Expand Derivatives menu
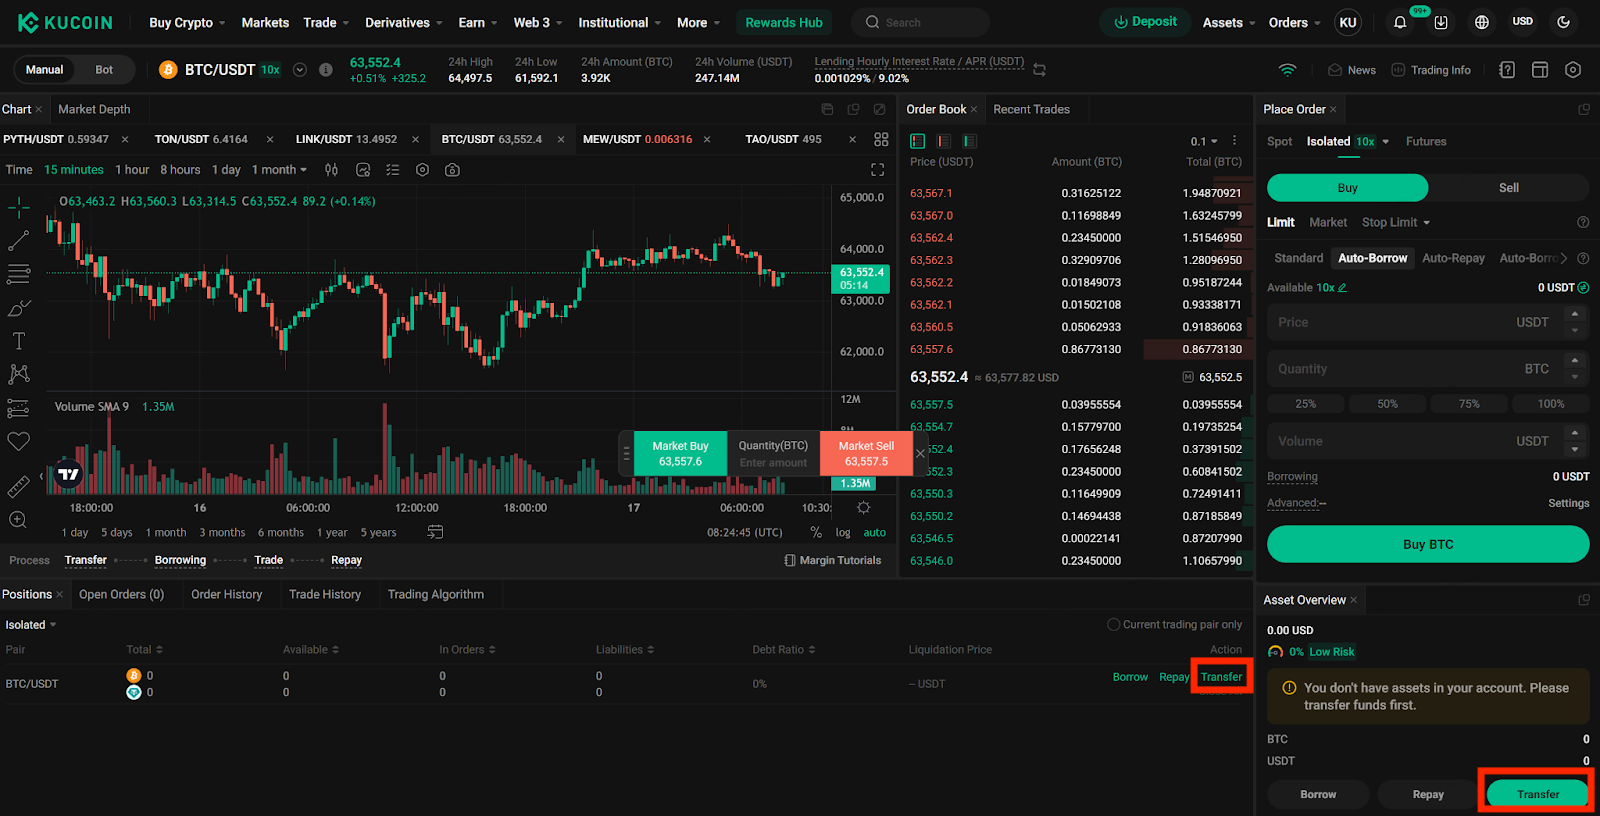This screenshot has width=1600, height=816. pyautogui.click(x=403, y=22)
